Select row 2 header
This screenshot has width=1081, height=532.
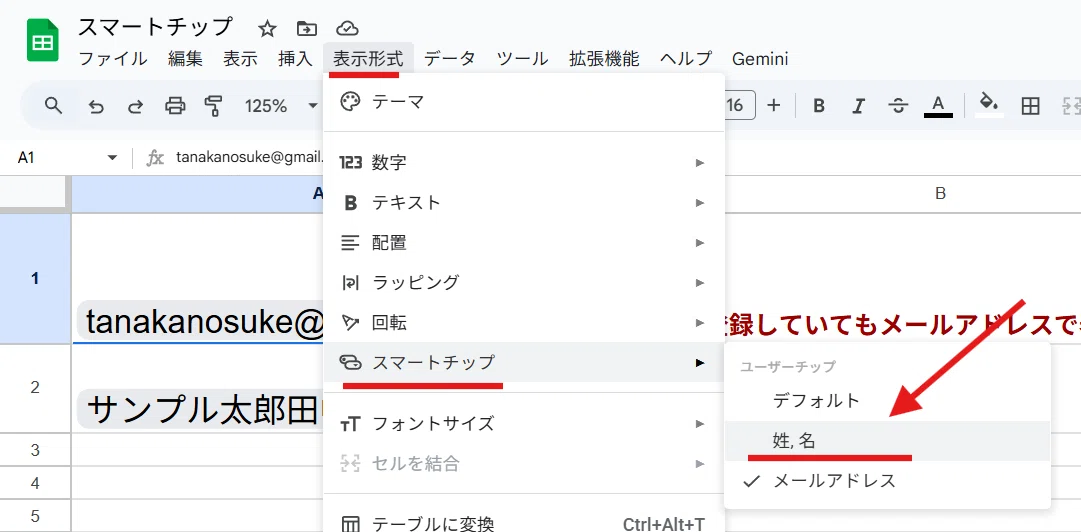coord(35,388)
